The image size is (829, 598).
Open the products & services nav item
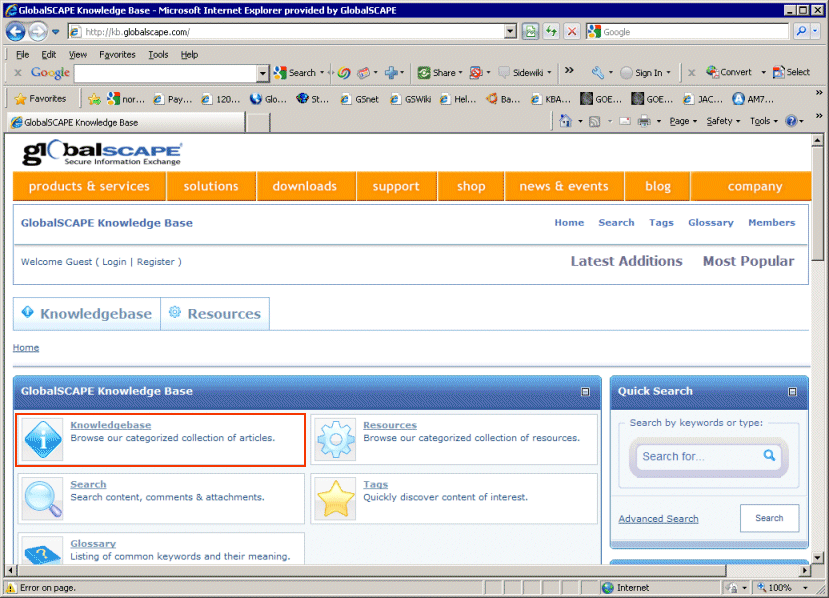pyautogui.click(x=89, y=186)
